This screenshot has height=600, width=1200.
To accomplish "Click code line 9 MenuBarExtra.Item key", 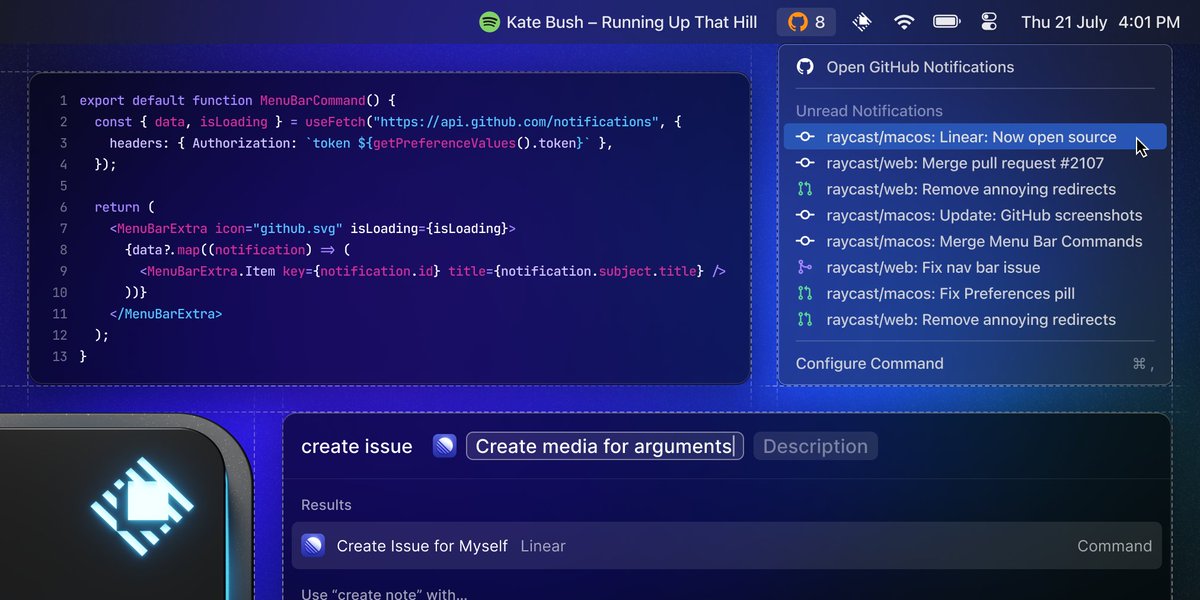I will [x=433, y=271].
